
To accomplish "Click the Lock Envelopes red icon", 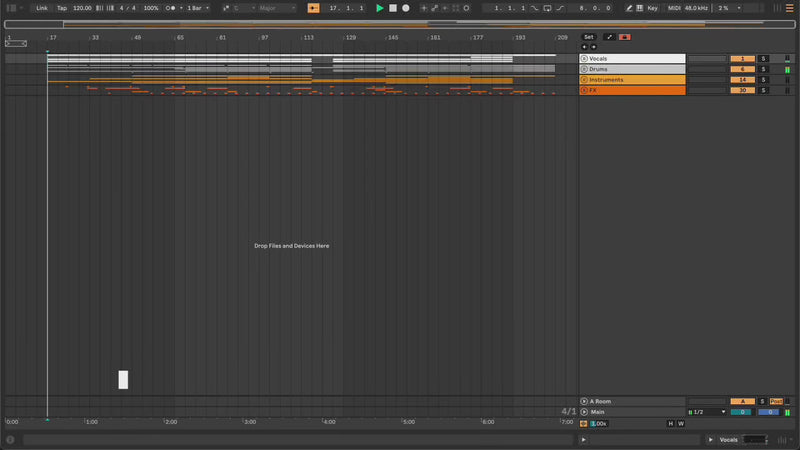I will click(625, 37).
